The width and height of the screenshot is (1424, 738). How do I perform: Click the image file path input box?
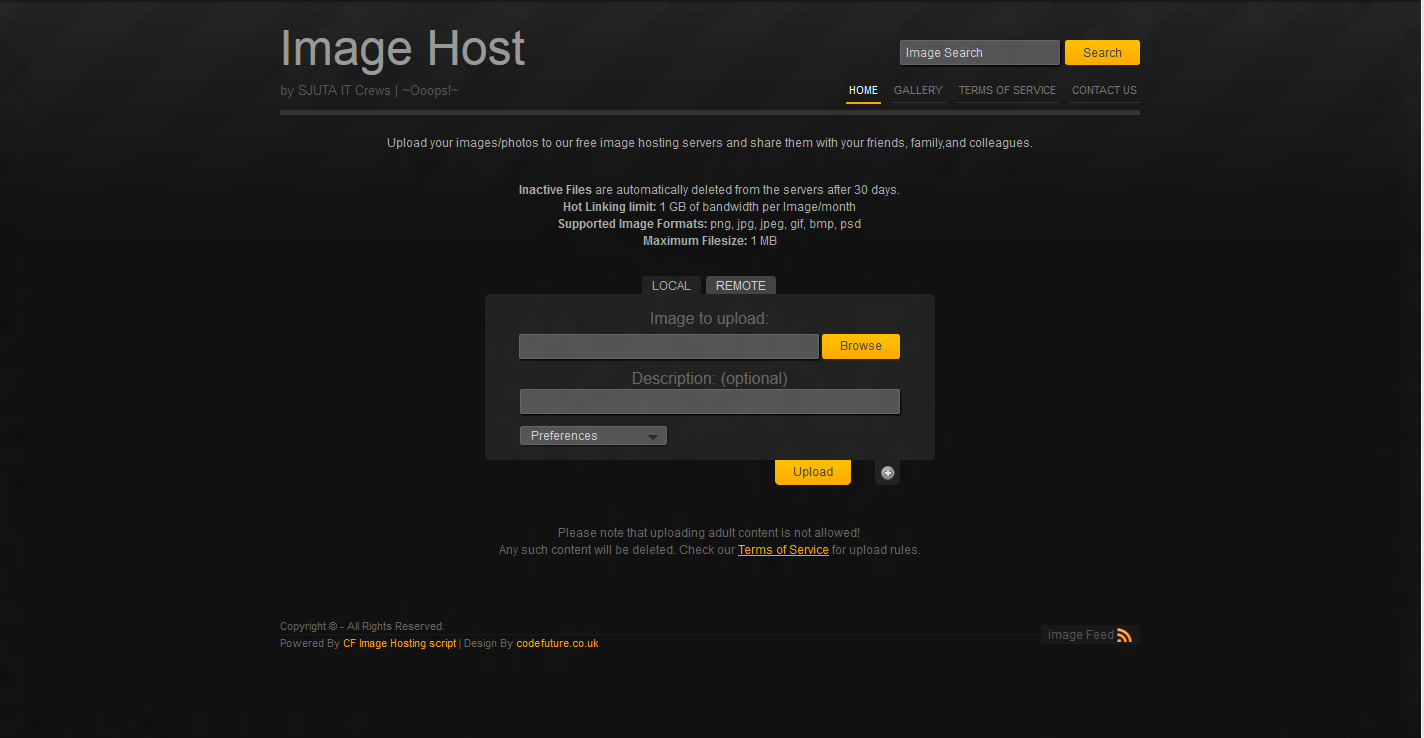point(668,346)
